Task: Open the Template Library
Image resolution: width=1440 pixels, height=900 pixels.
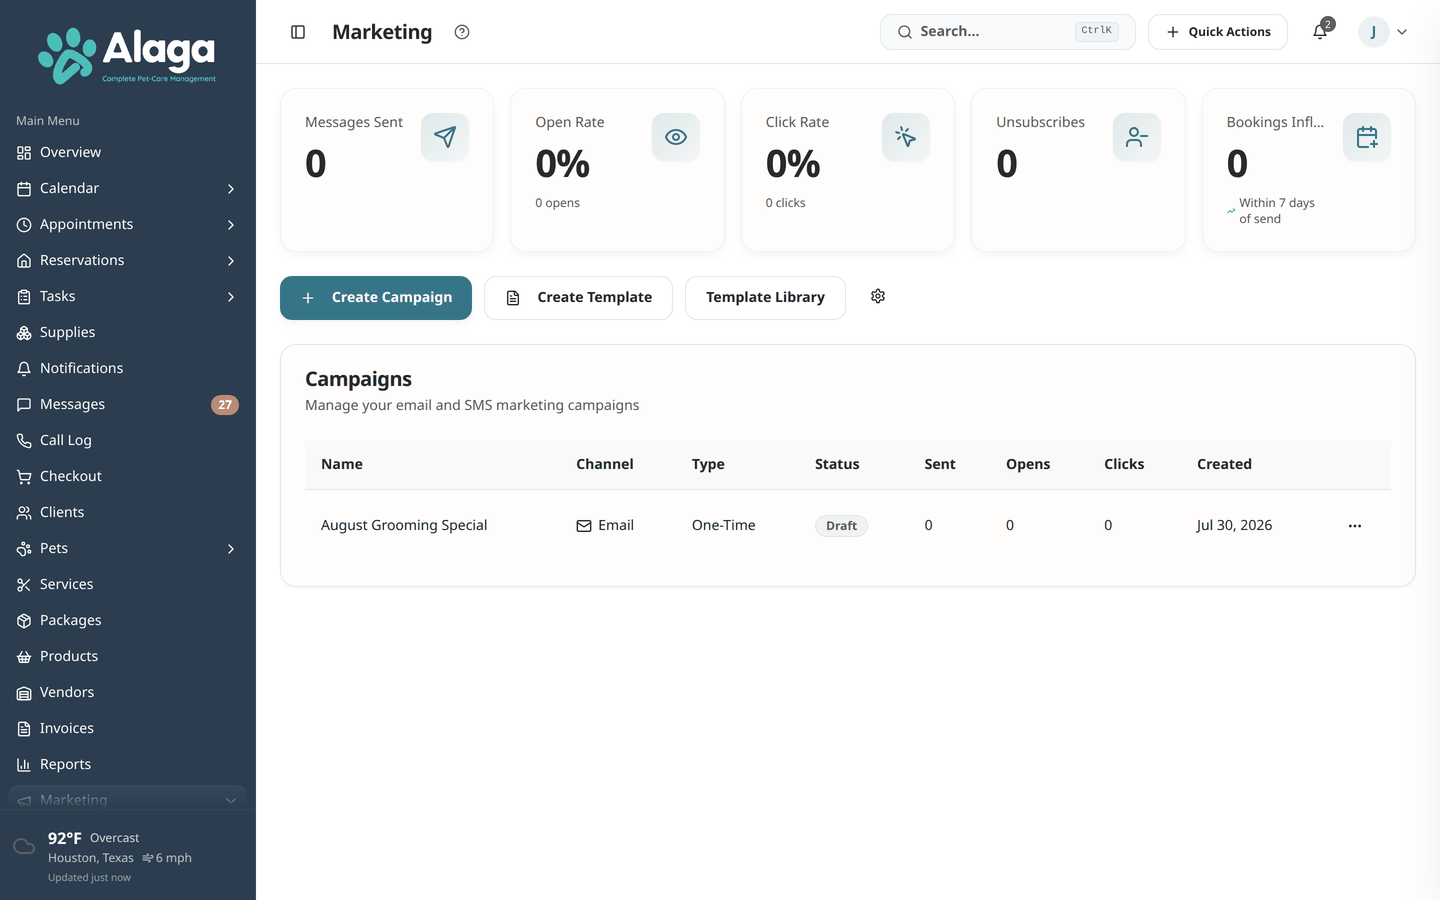Action: 765,298
